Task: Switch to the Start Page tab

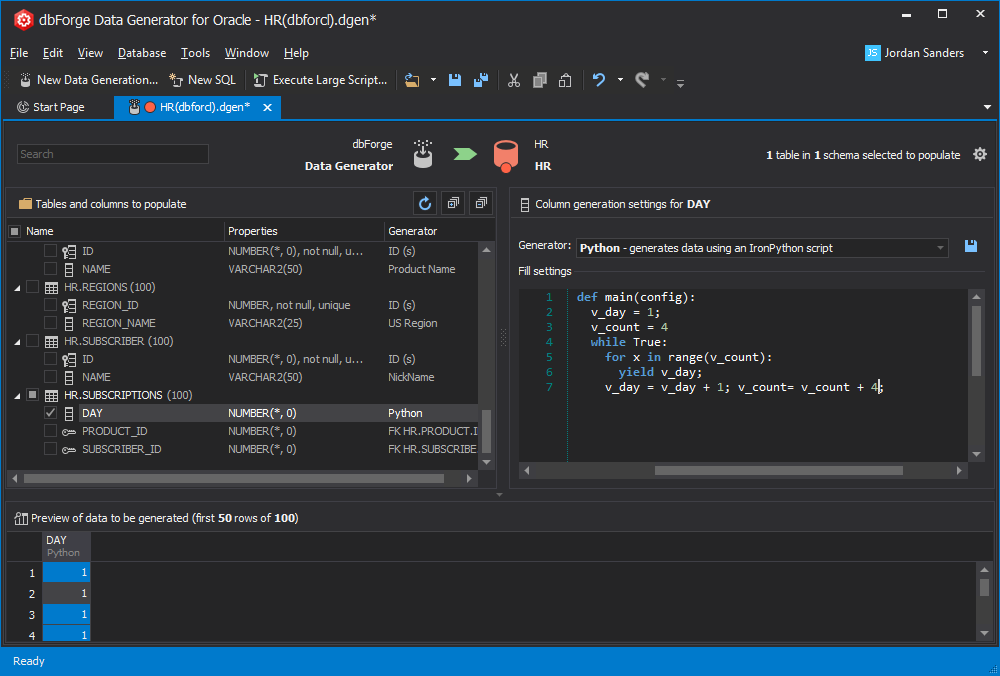Action: click(51, 107)
